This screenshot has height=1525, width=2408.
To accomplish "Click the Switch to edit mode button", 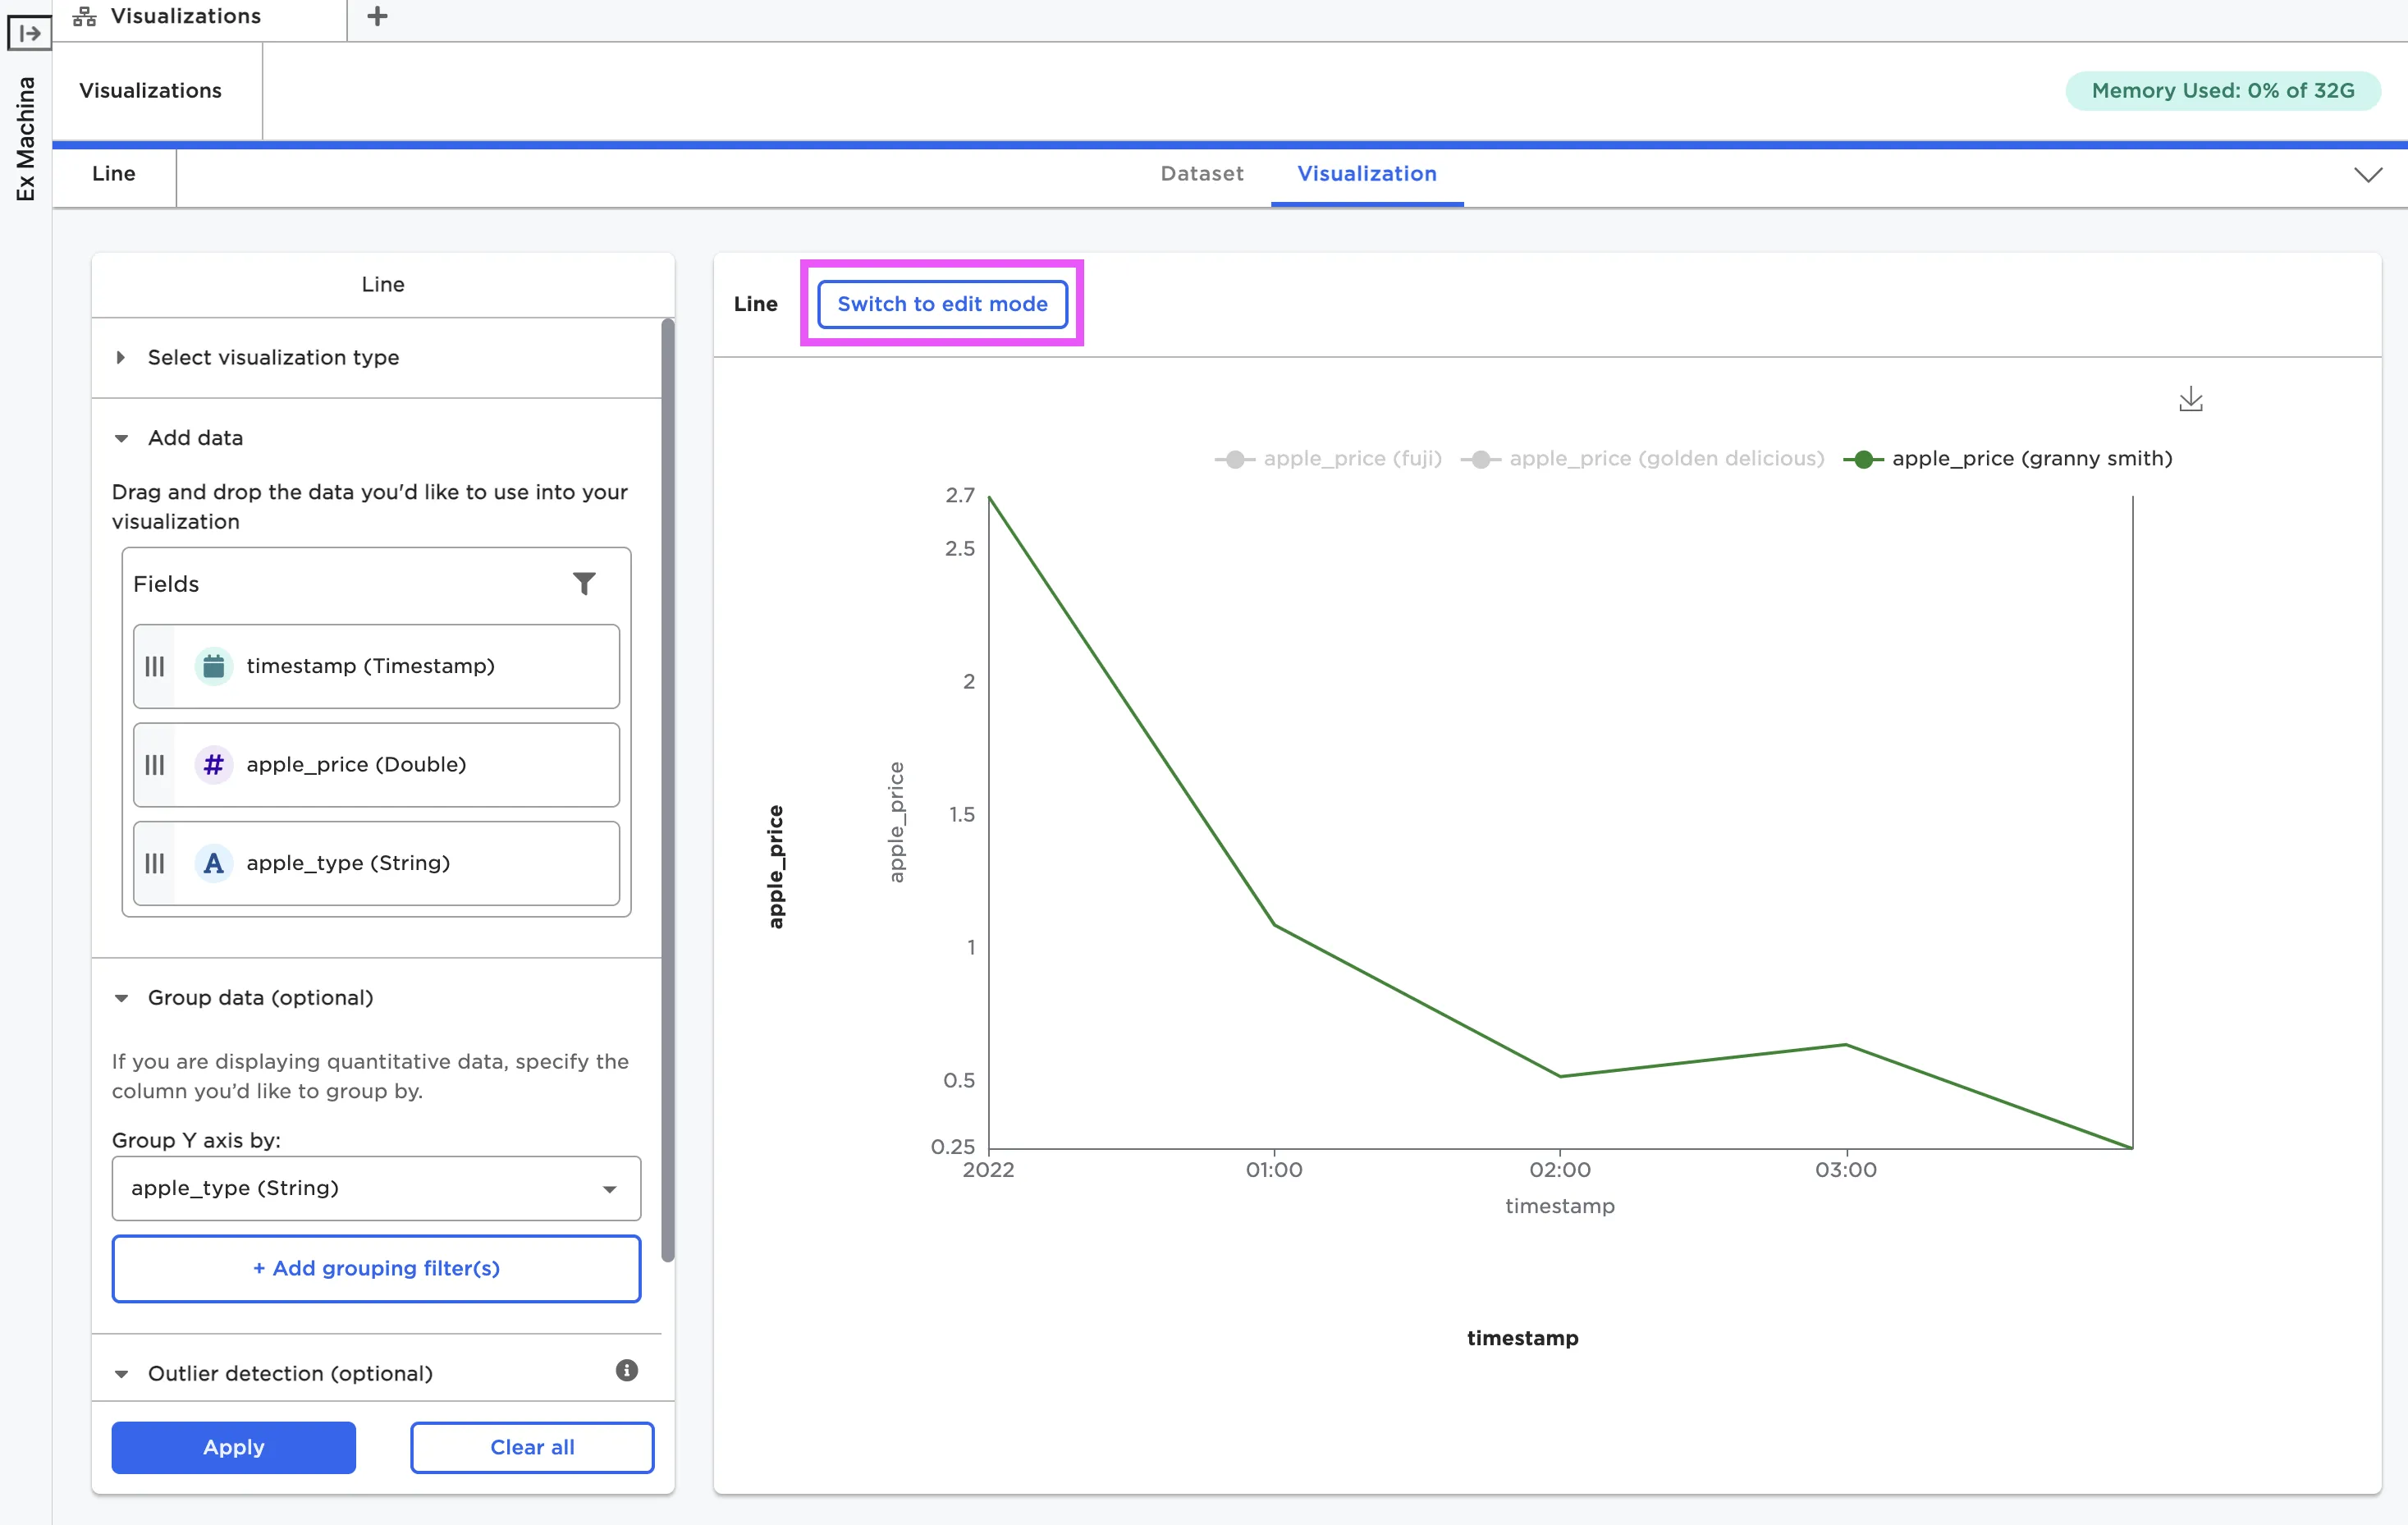I will 942,304.
